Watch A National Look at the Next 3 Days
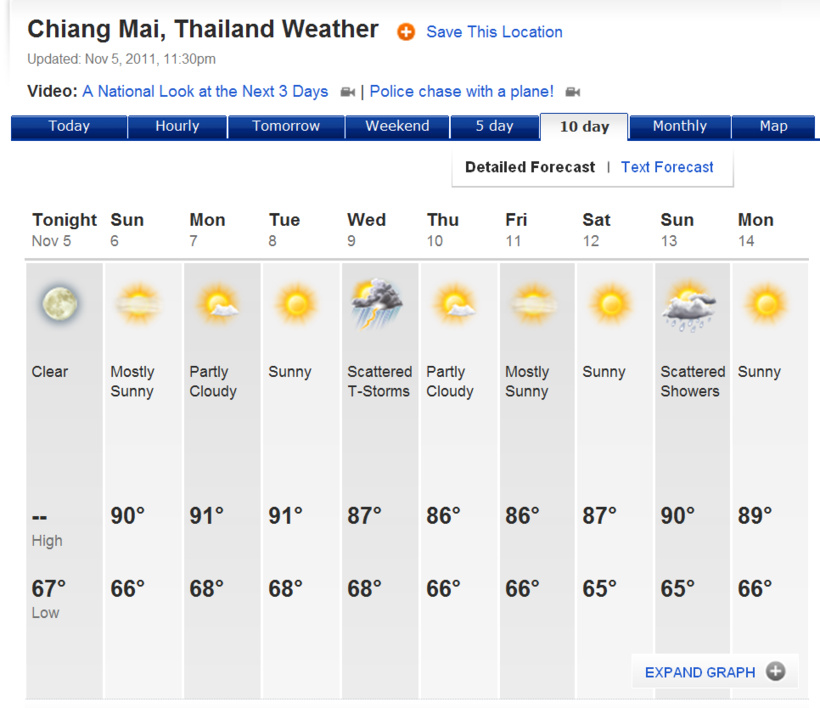Screen dimensions: 820x708 pos(205,92)
